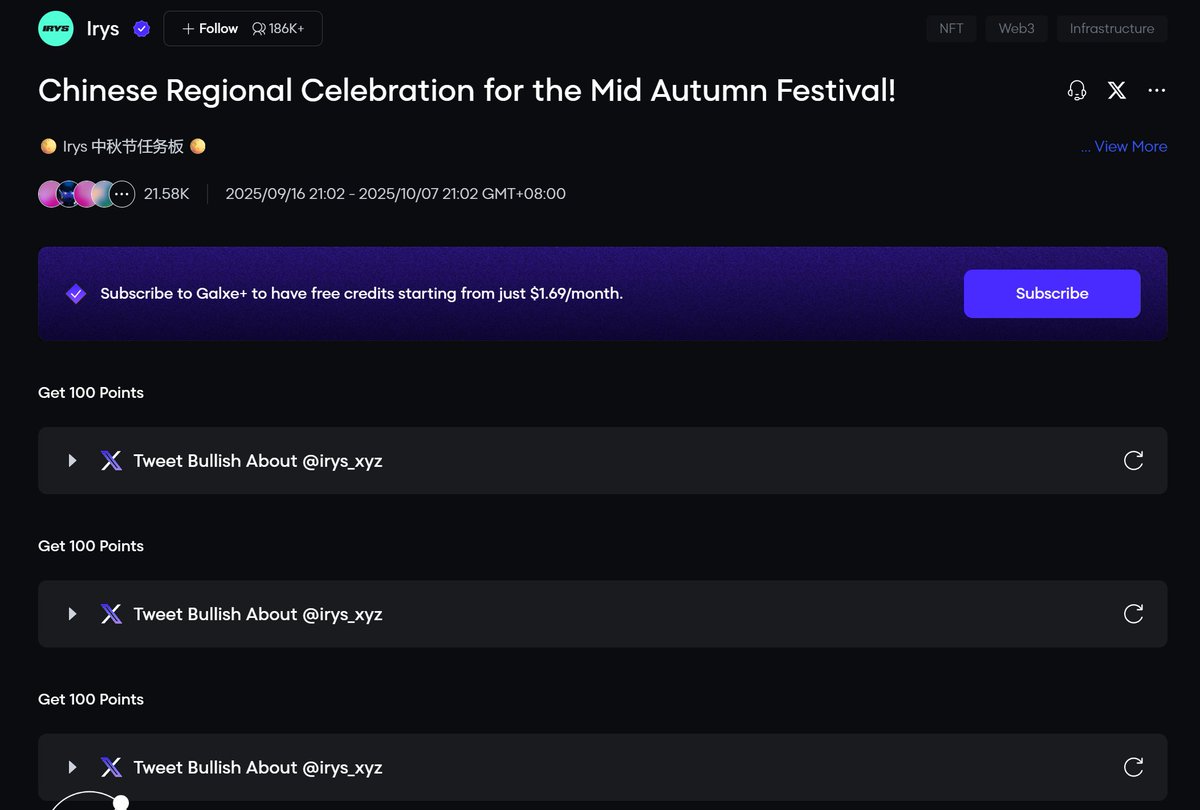Refresh the second Tweet Bullish task

[x=1133, y=614]
